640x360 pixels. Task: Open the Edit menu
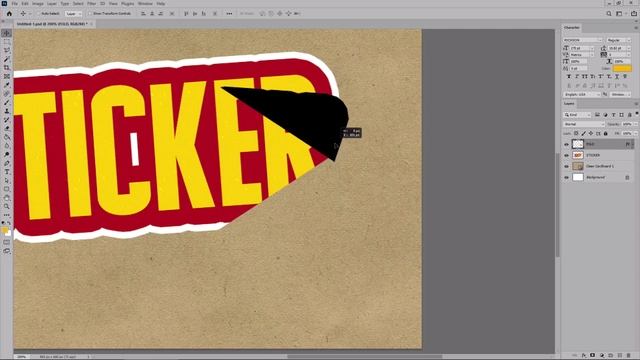[x=25, y=3]
